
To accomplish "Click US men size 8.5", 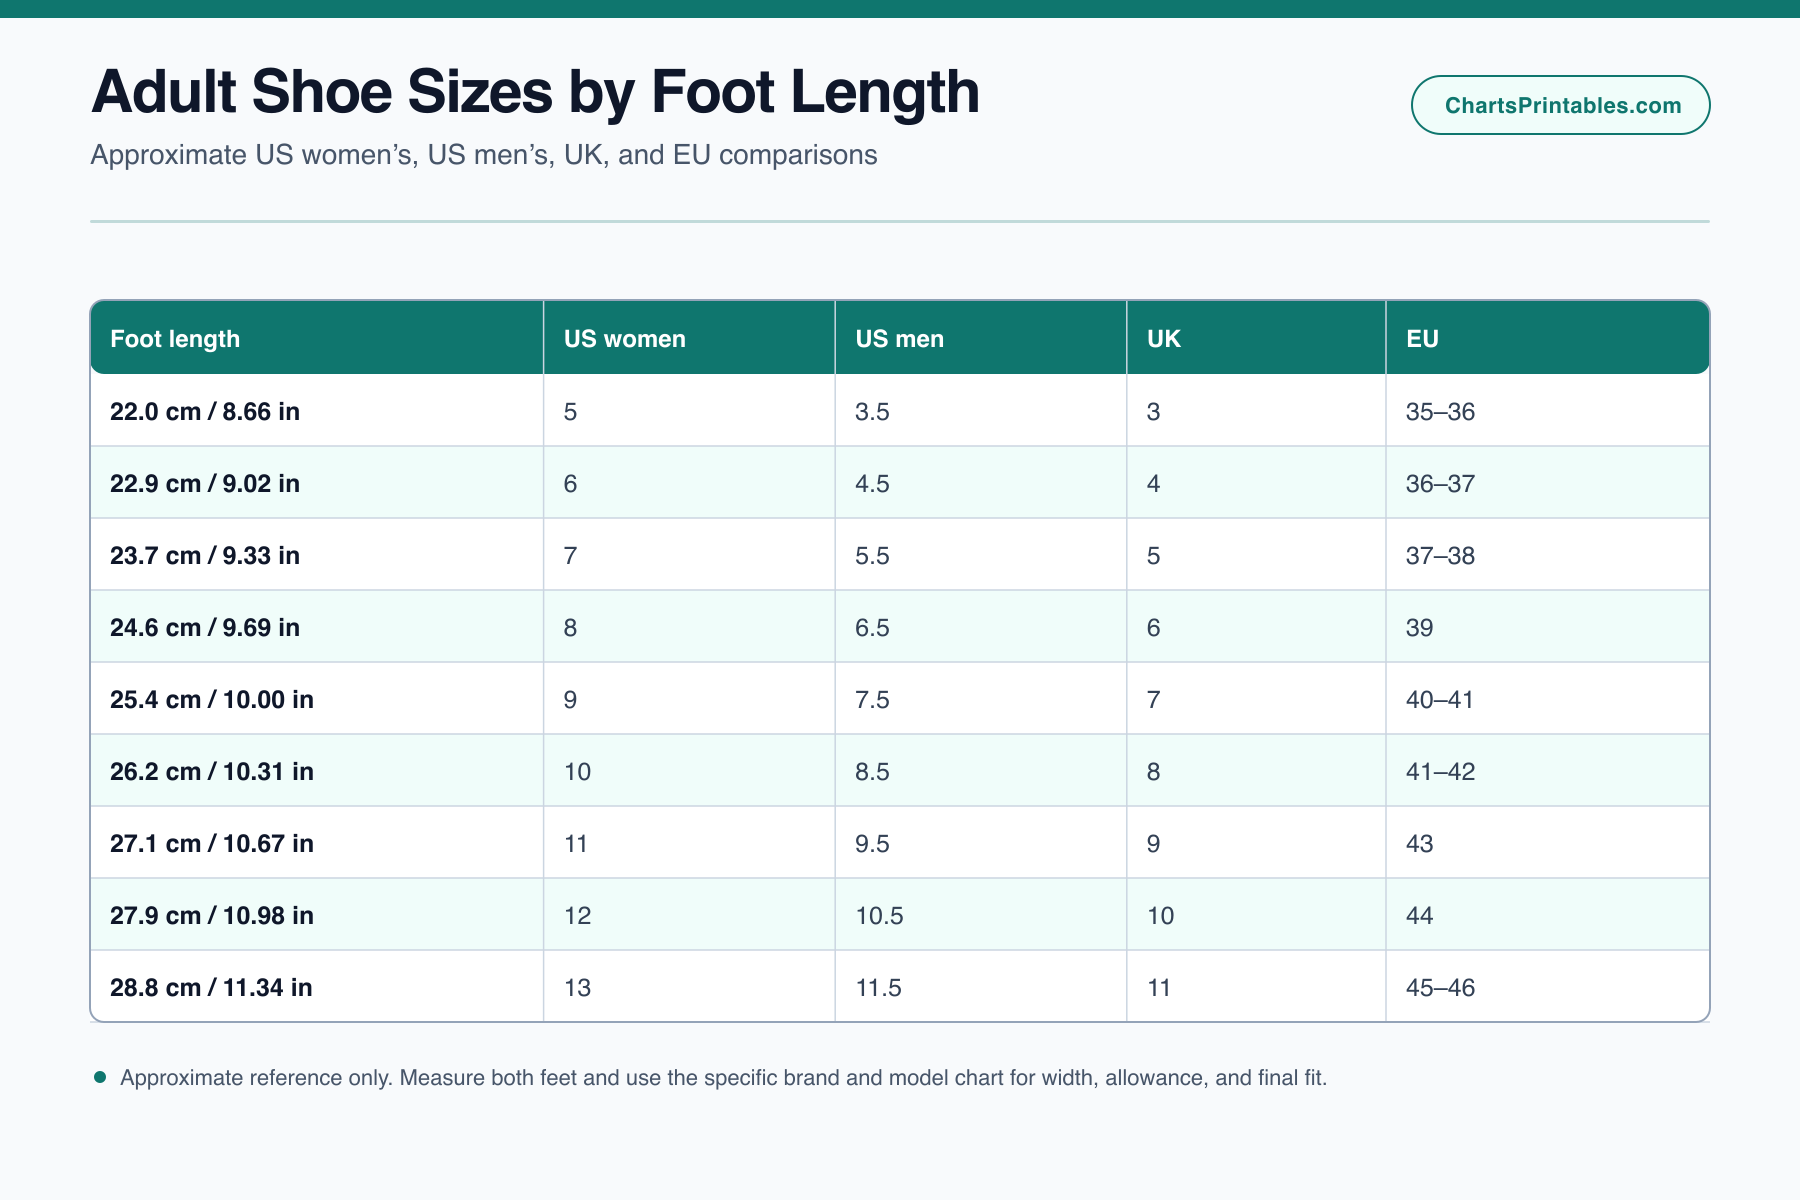I will [x=981, y=771].
